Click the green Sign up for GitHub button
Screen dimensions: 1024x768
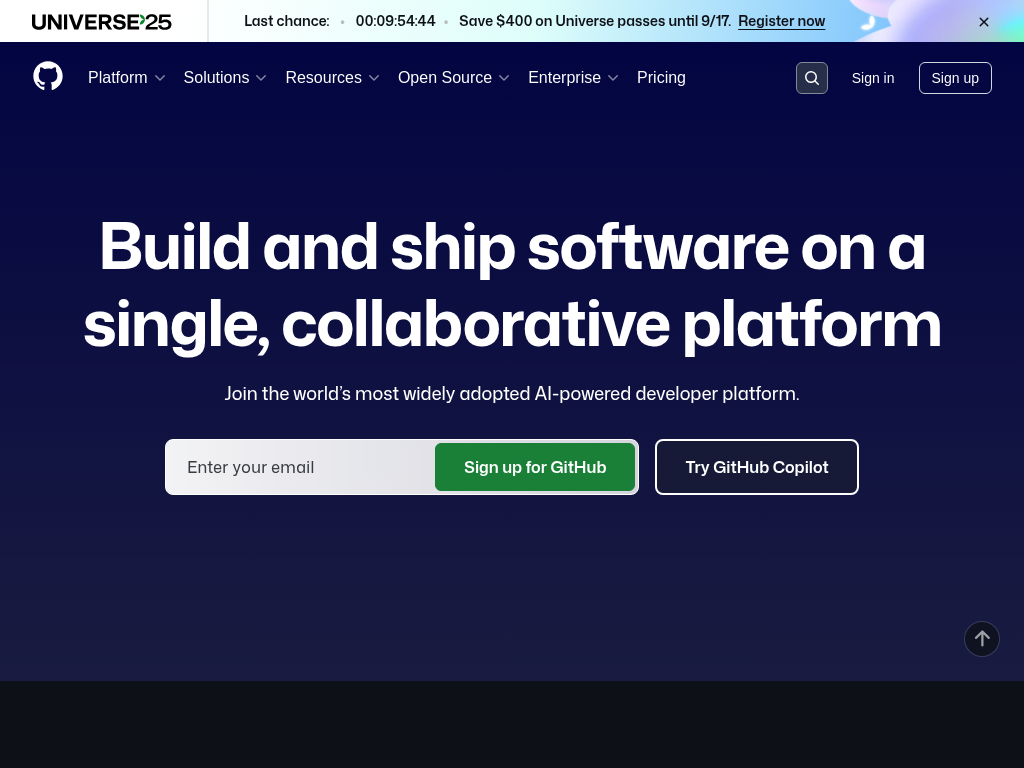535,467
